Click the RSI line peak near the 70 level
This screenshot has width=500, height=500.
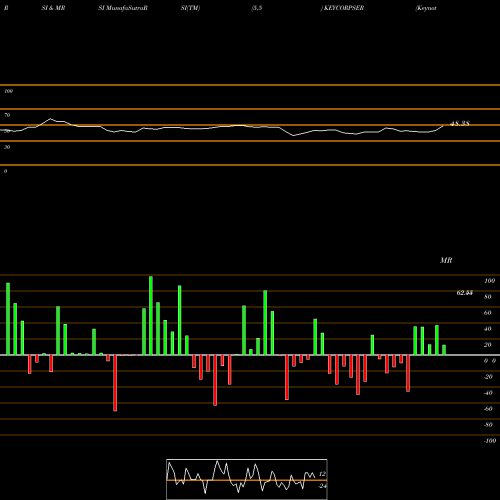[x=50, y=119]
